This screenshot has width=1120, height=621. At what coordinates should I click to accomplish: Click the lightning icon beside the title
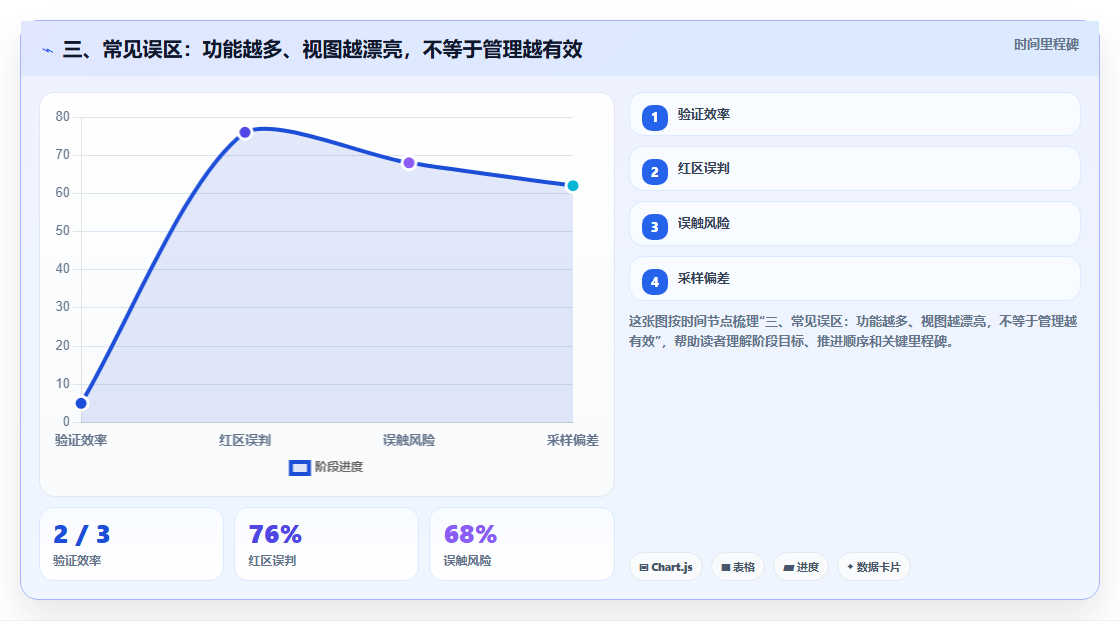[48, 50]
